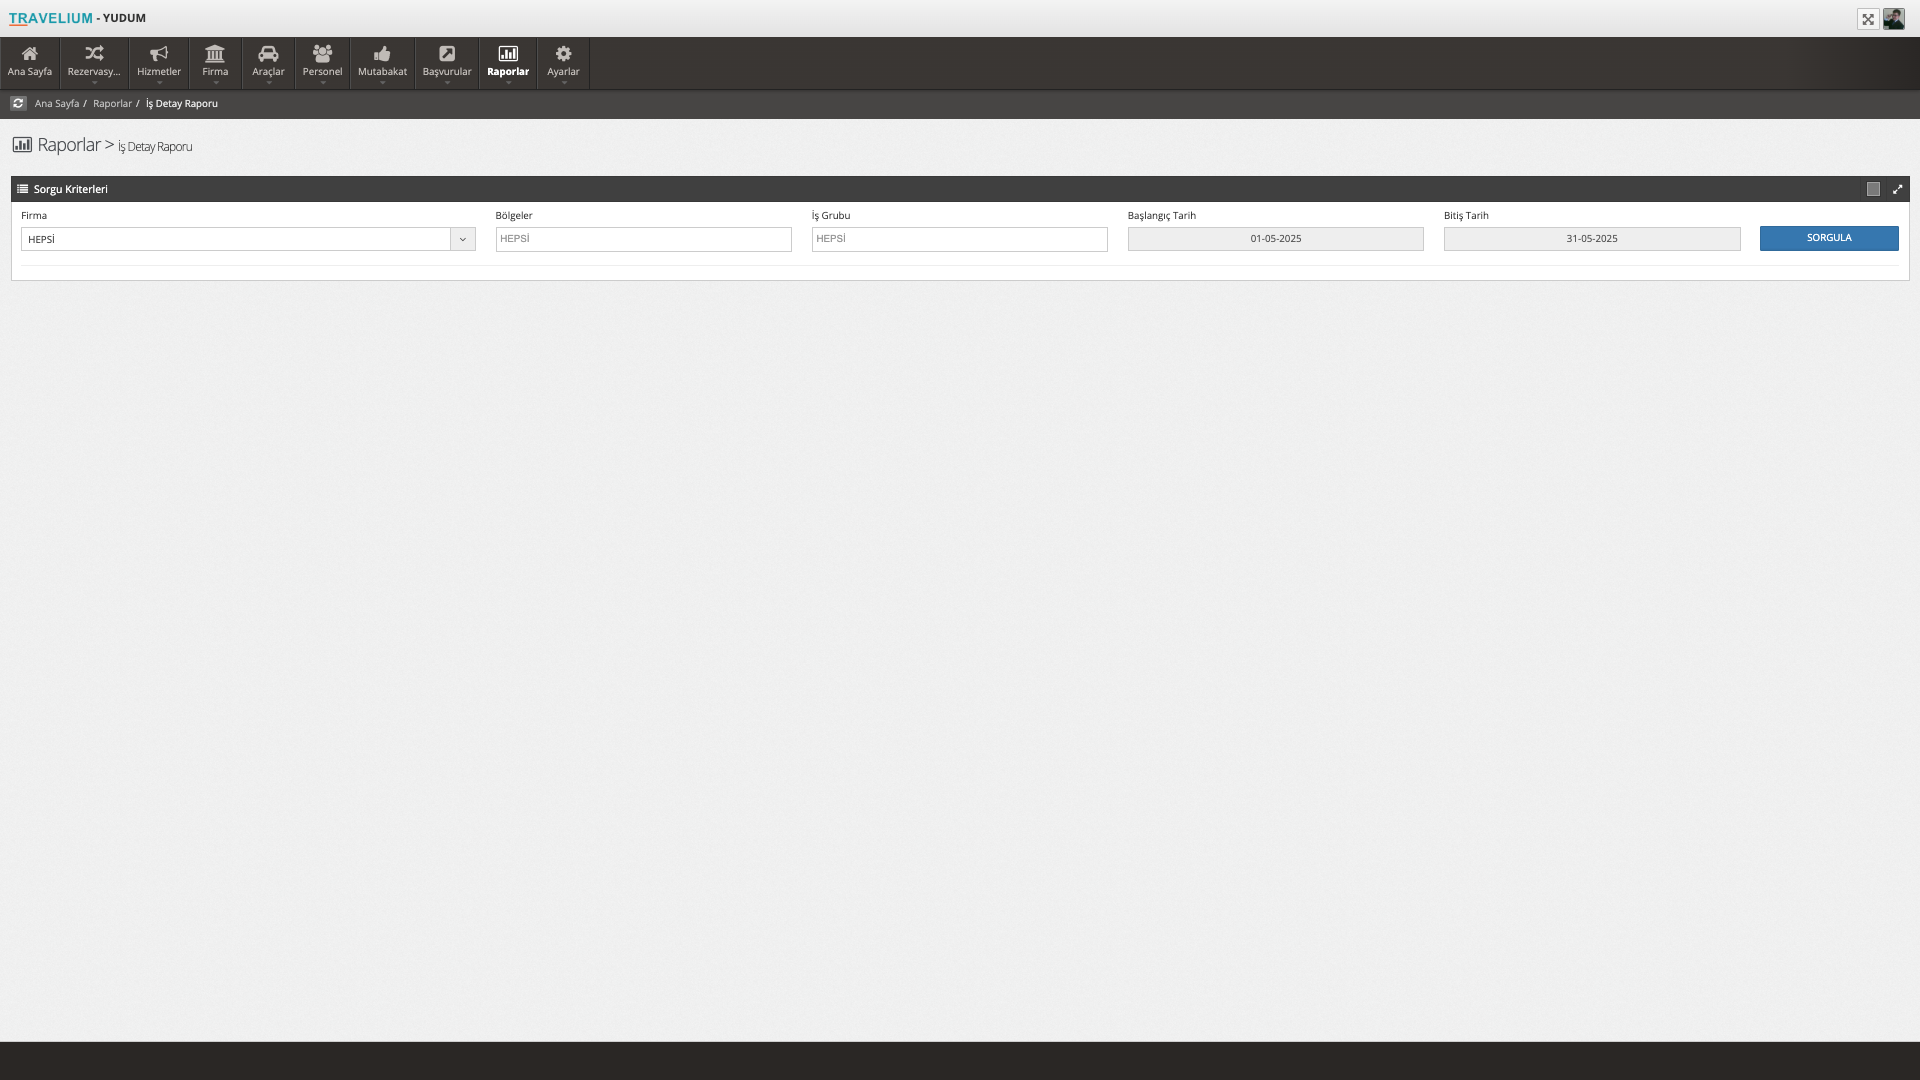
Task: Open the Rezervasyon shuffle icon menu
Action: pyautogui.click(x=94, y=61)
